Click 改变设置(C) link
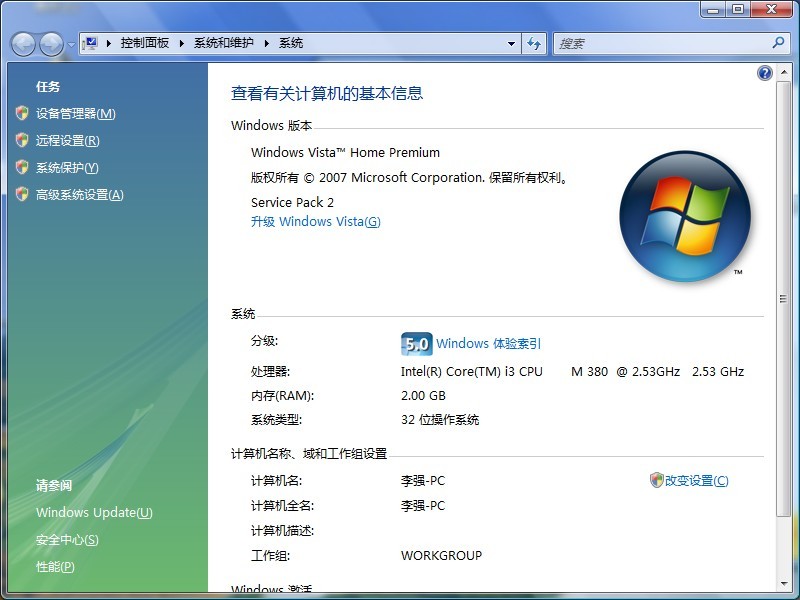 (696, 481)
